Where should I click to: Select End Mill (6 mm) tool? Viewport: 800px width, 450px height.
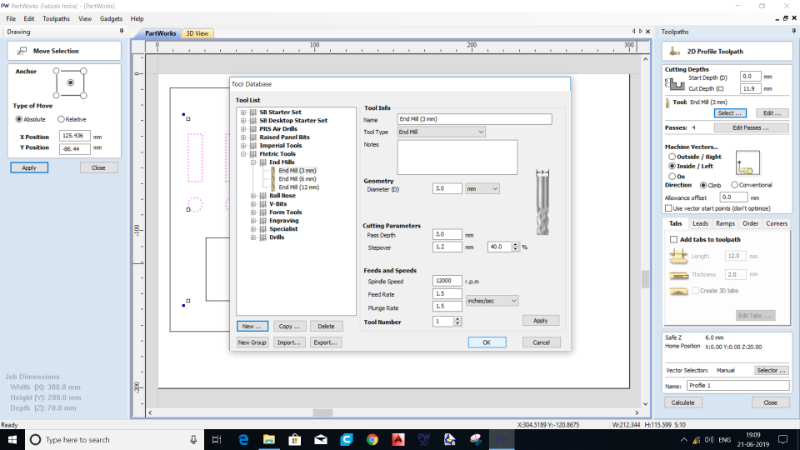297,179
